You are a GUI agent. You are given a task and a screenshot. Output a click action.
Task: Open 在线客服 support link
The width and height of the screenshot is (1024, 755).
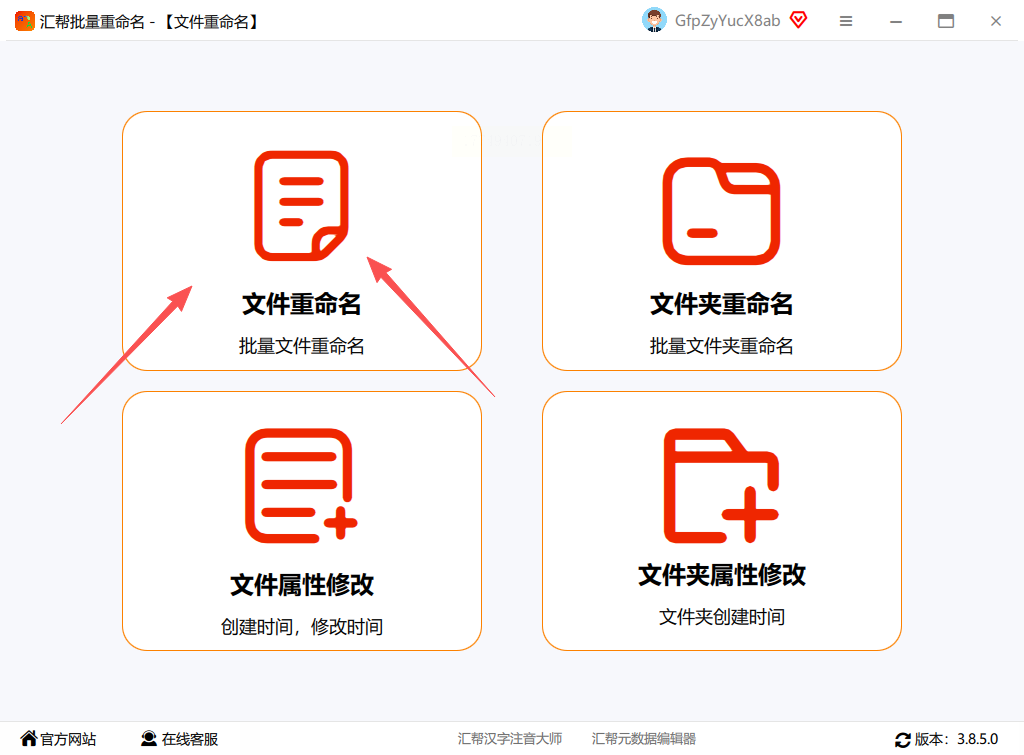189,739
